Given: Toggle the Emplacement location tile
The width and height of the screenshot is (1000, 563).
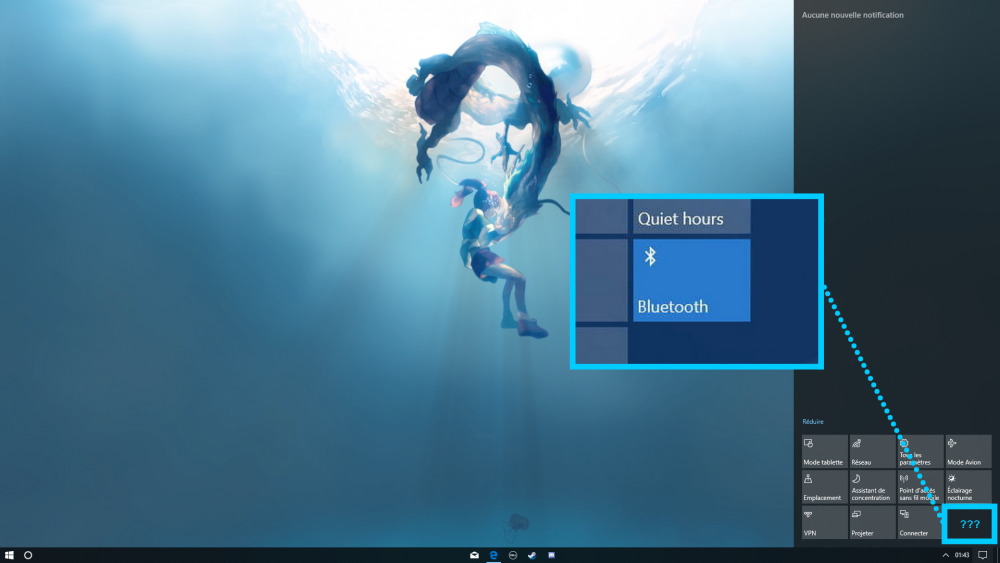Looking at the screenshot, I should [x=824, y=486].
